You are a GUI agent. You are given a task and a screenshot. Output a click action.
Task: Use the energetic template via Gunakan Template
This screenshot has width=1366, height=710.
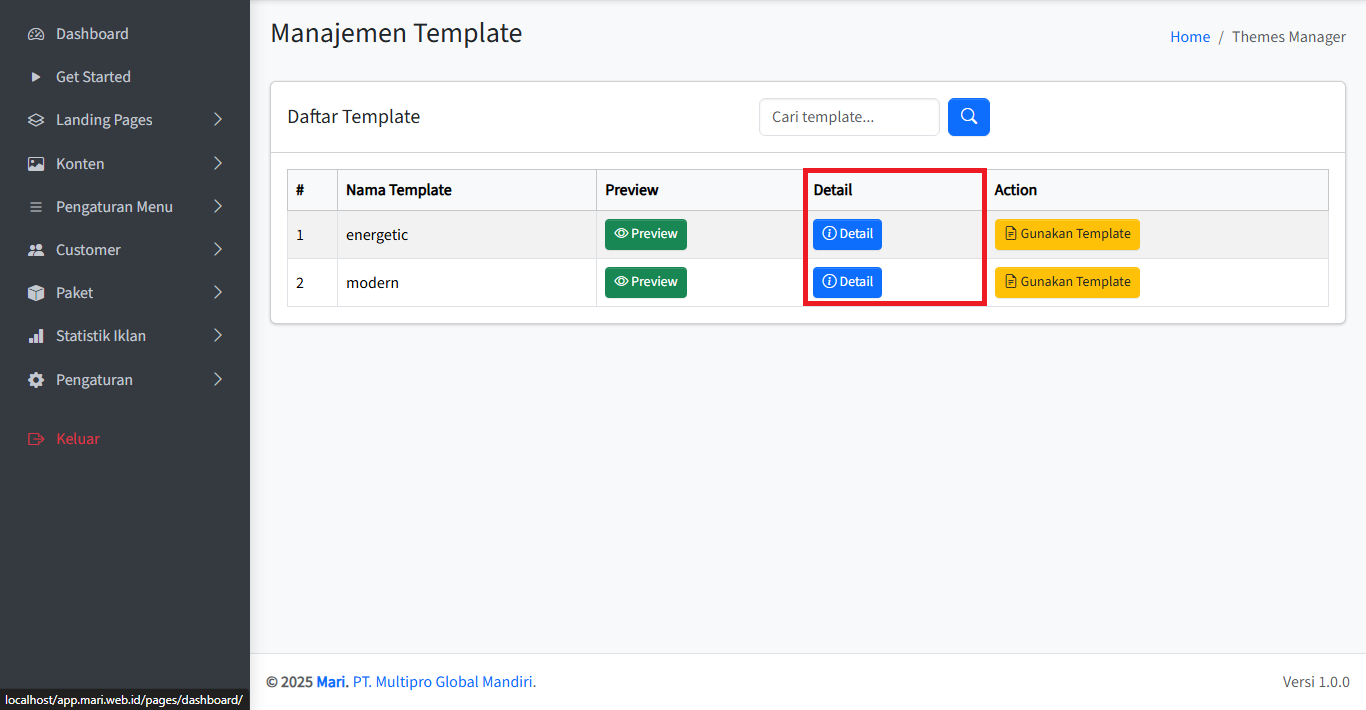coord(1066,234)
